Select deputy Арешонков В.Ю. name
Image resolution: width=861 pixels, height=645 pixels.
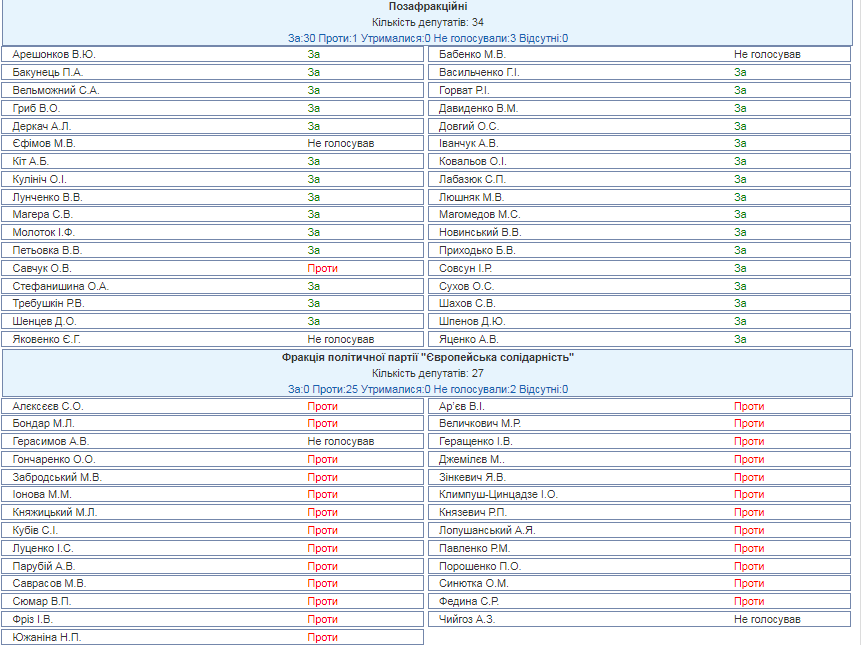pyautogui.click(x=55, y=54)
